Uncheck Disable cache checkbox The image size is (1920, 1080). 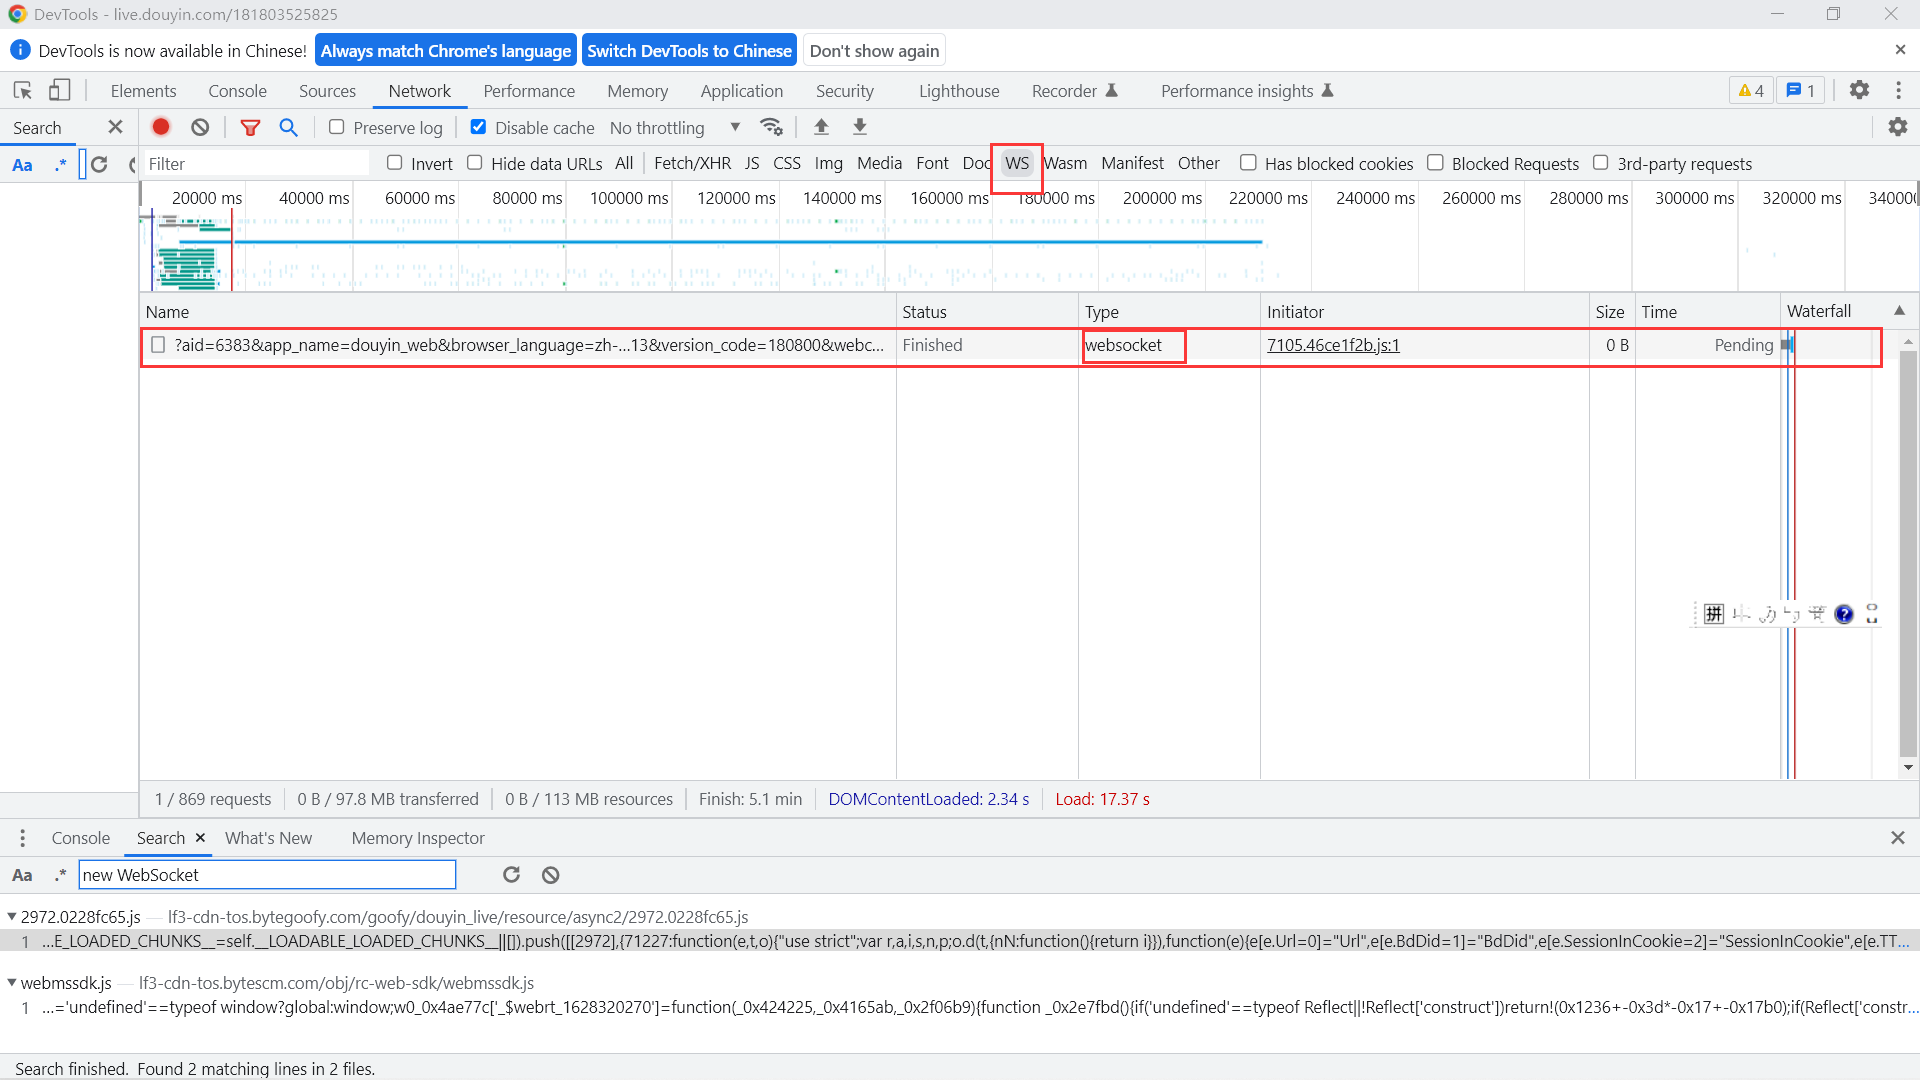tap(478, 127)
